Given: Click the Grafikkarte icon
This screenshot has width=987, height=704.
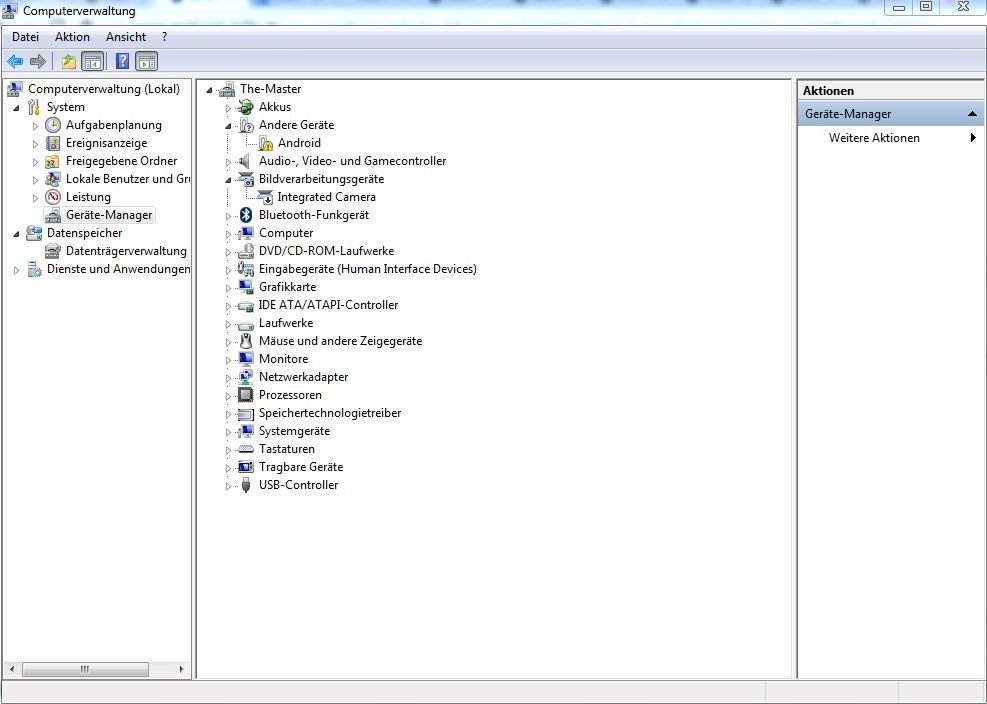Looking at the screenshot, I should [x=245, y=287].
